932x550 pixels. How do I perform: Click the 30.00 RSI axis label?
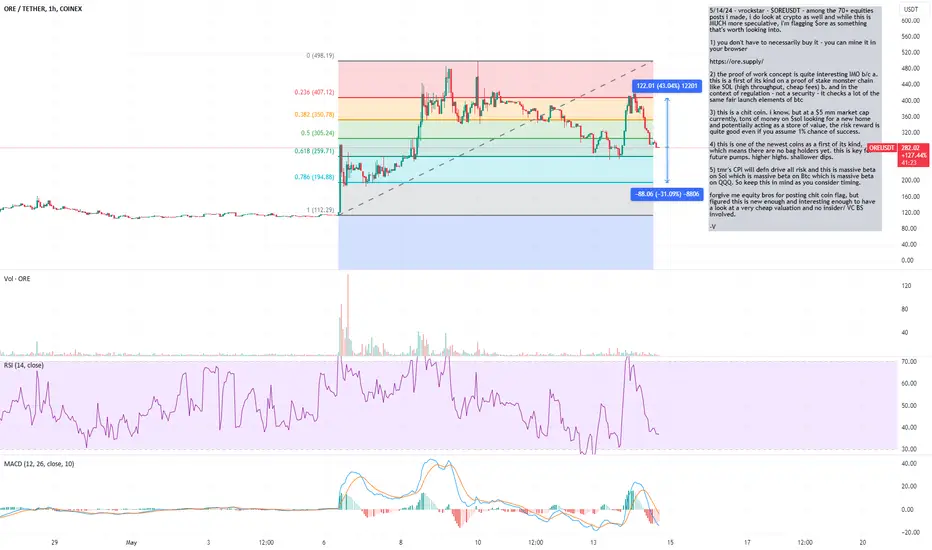point(911,450)
